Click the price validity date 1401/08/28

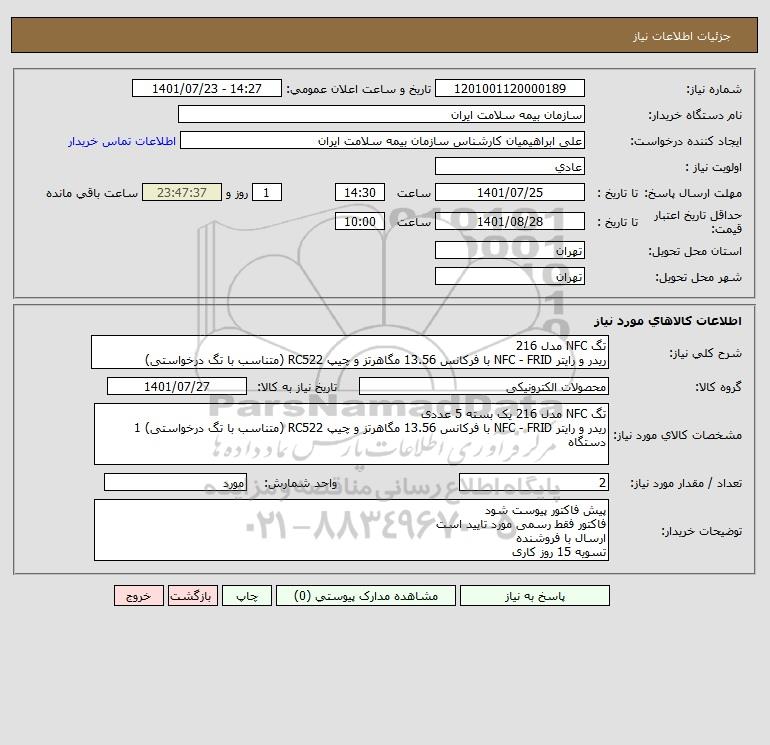(x=510, y=221)
